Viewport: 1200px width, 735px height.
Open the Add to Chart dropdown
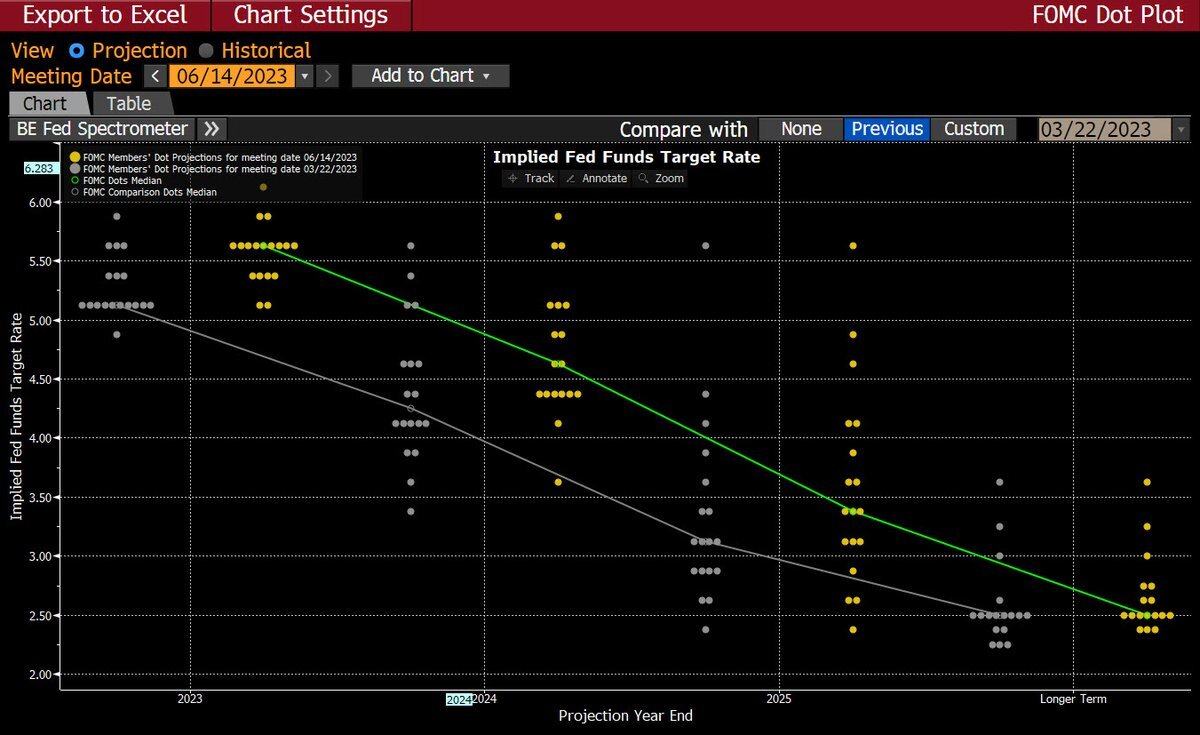(430, 76)
